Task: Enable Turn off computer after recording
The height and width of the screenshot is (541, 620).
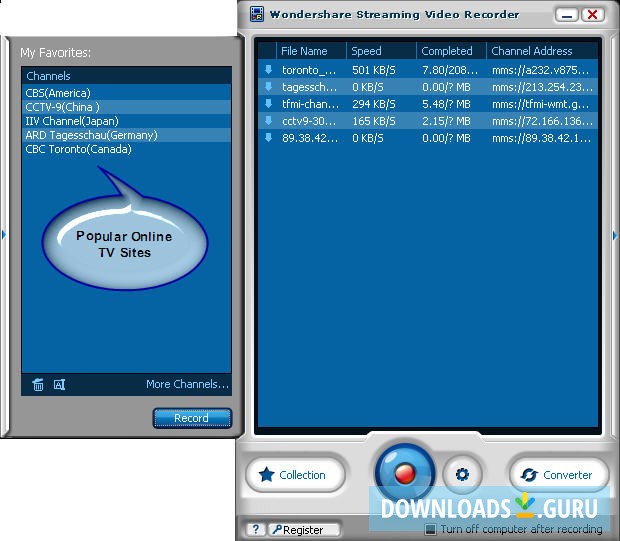Action: tap(430, 529)
